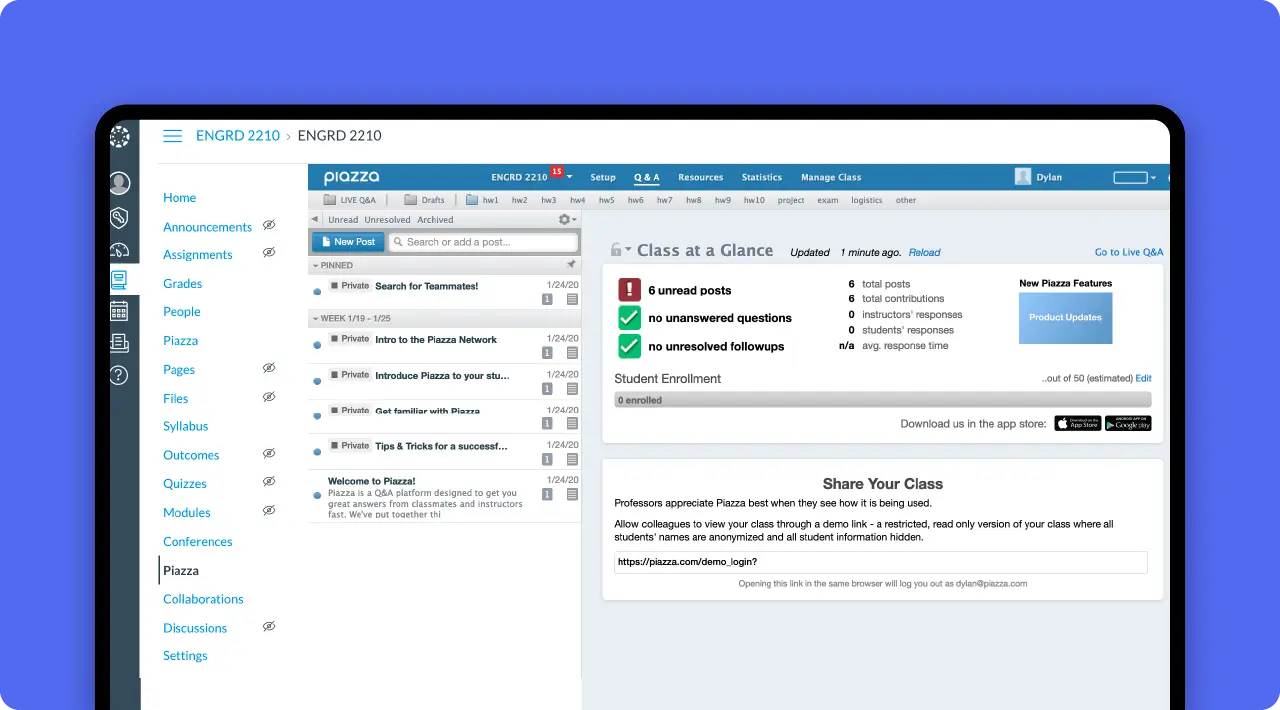Select the logistics folder
Screen dimensions: 1280x710
point(867,200)
